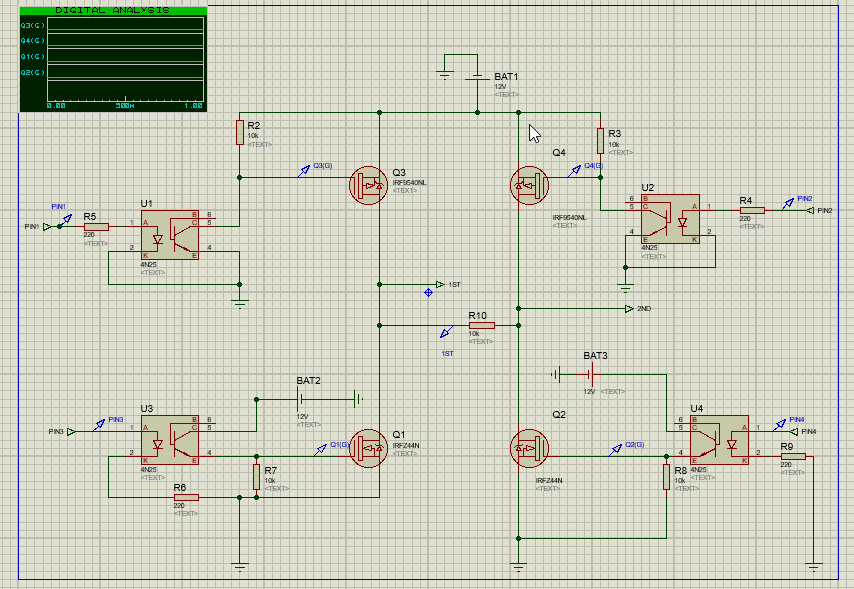Select the U4 4N25 optocoupler body
The width and height of the screenshot is (854, 589).
[x=719, y=440]
